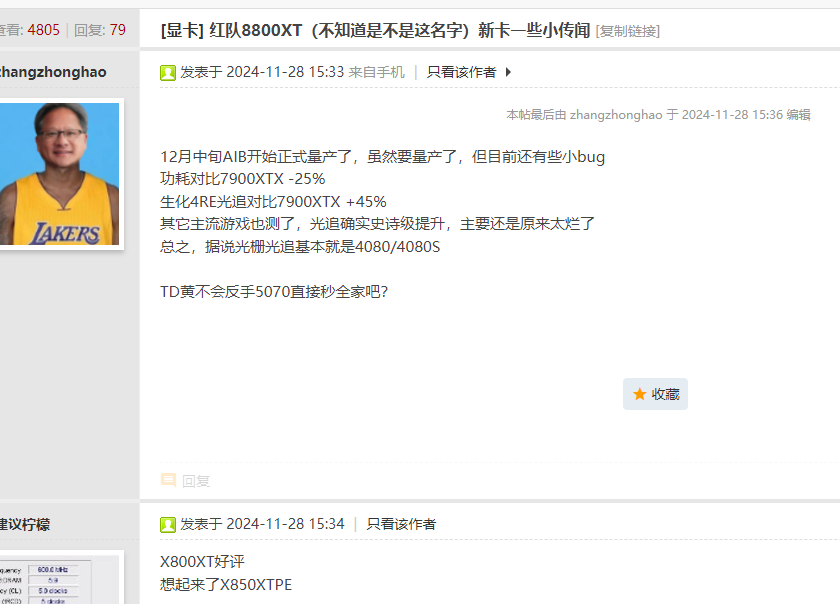This screenshot has width=840, height=604.
Task: Open 建议柠檬 username profile link
Action: 25,524
